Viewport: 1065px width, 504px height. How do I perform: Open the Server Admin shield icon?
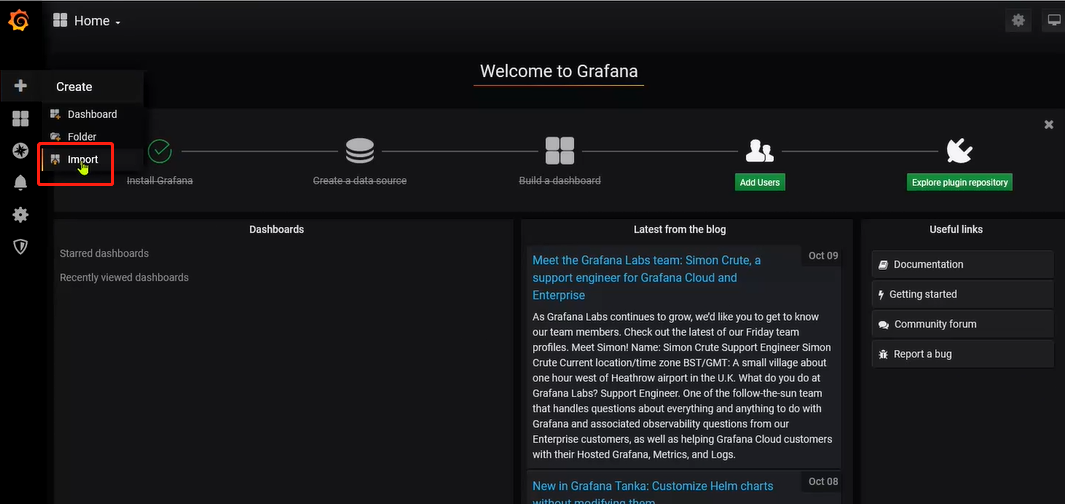click(20, 247)
